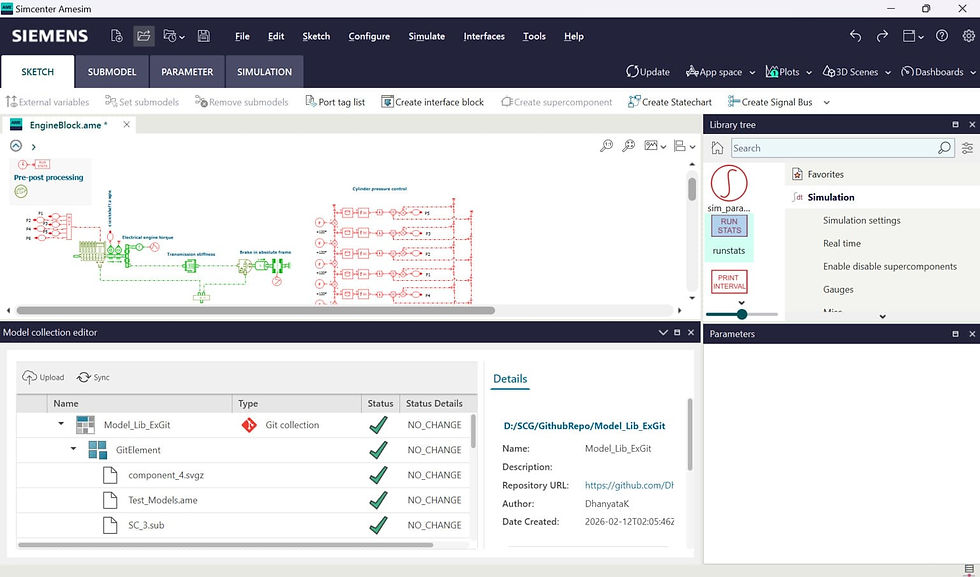Open the File menu
Viewport: 980px width, 577px height.
point(242,36)
